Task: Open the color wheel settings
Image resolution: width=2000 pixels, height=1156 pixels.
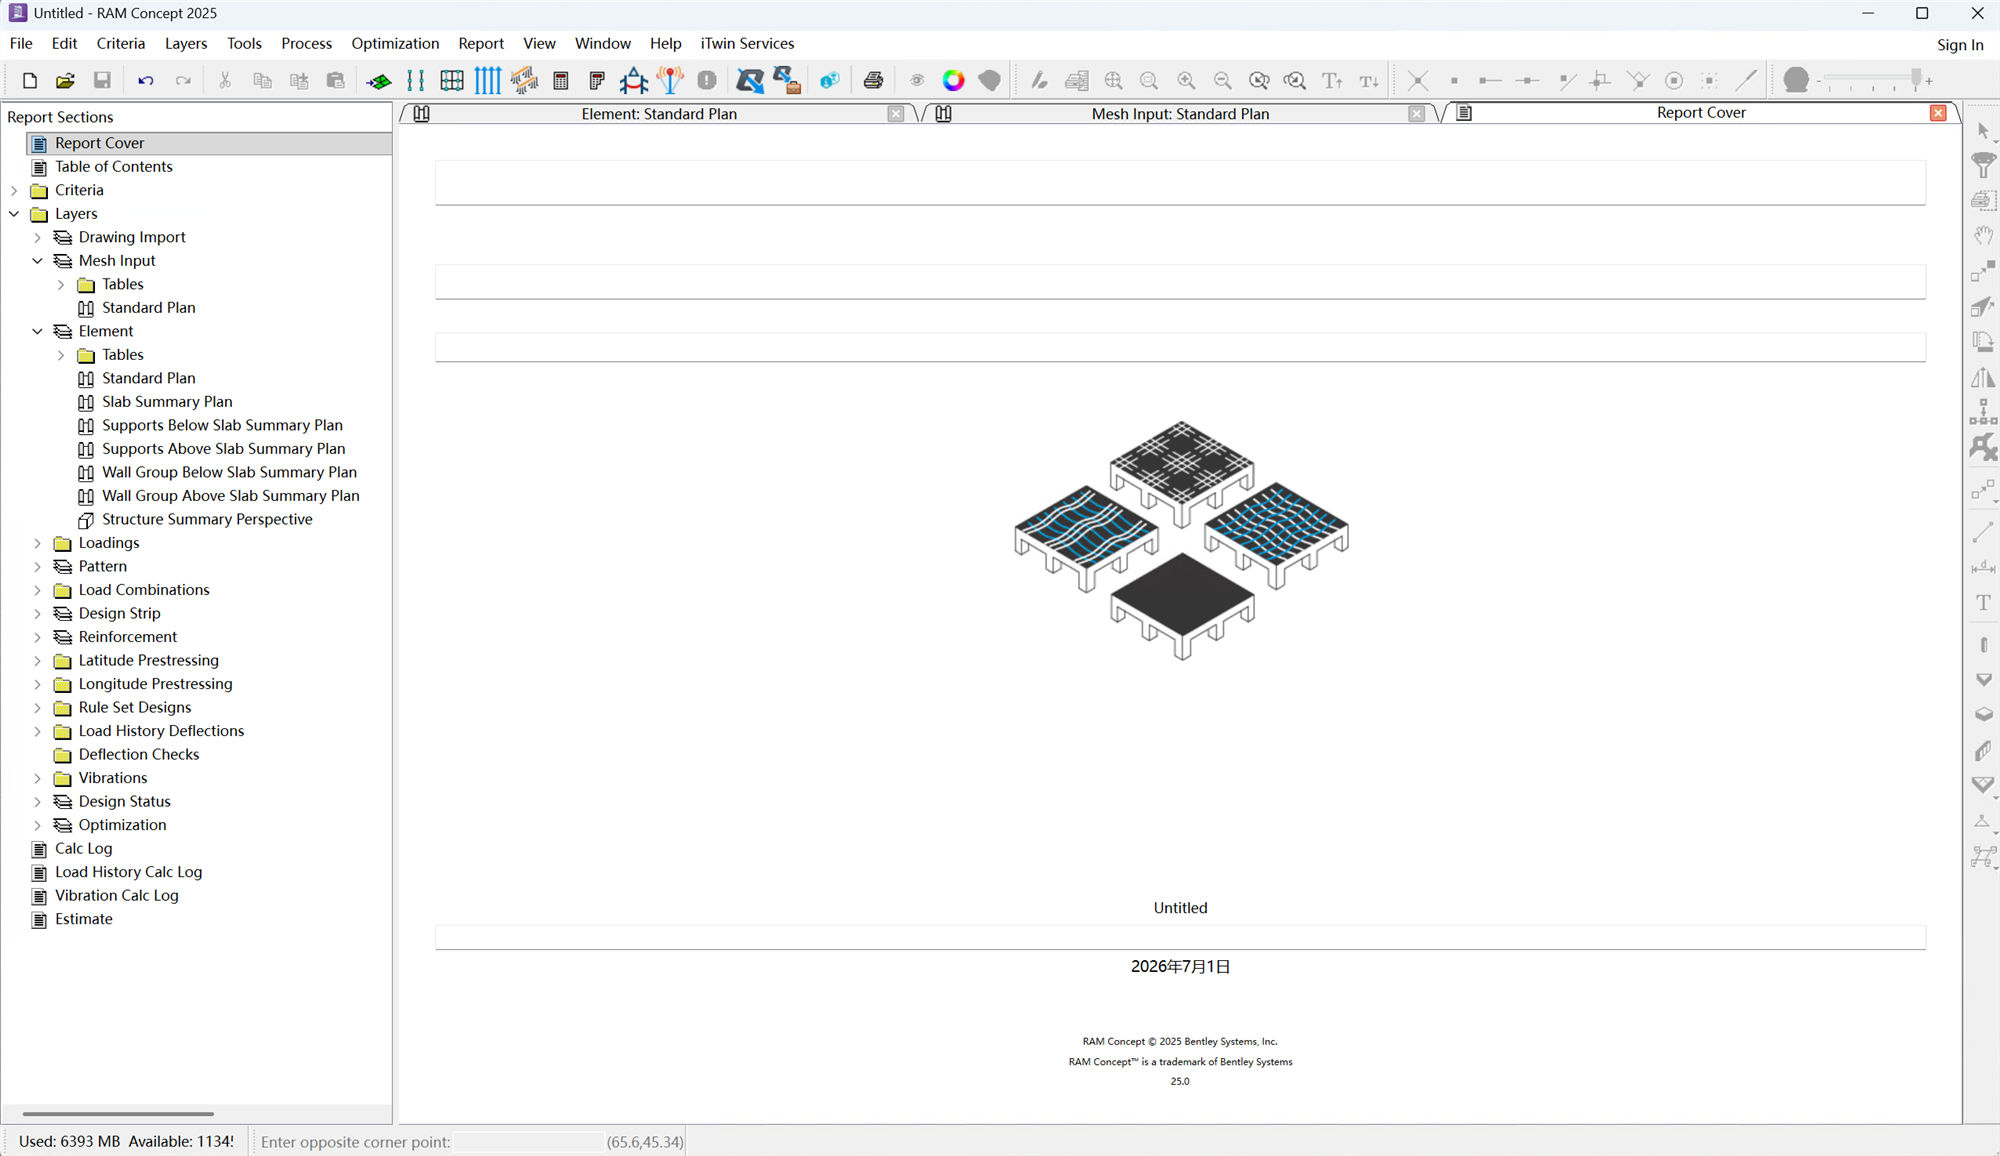Action: (x=954, y=81)
